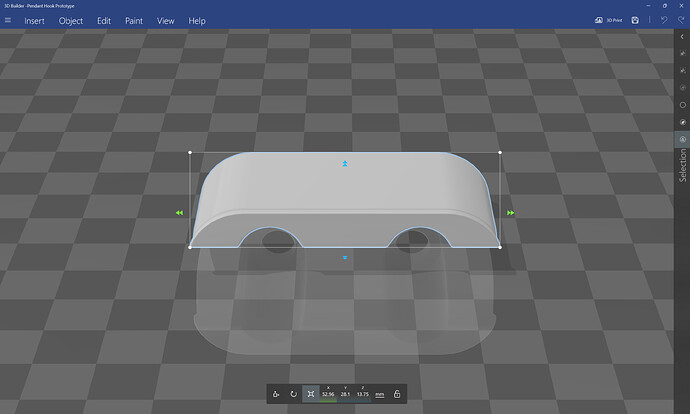Open the Help menu
This screenshot has height=414, width=690.
(197, 20)
